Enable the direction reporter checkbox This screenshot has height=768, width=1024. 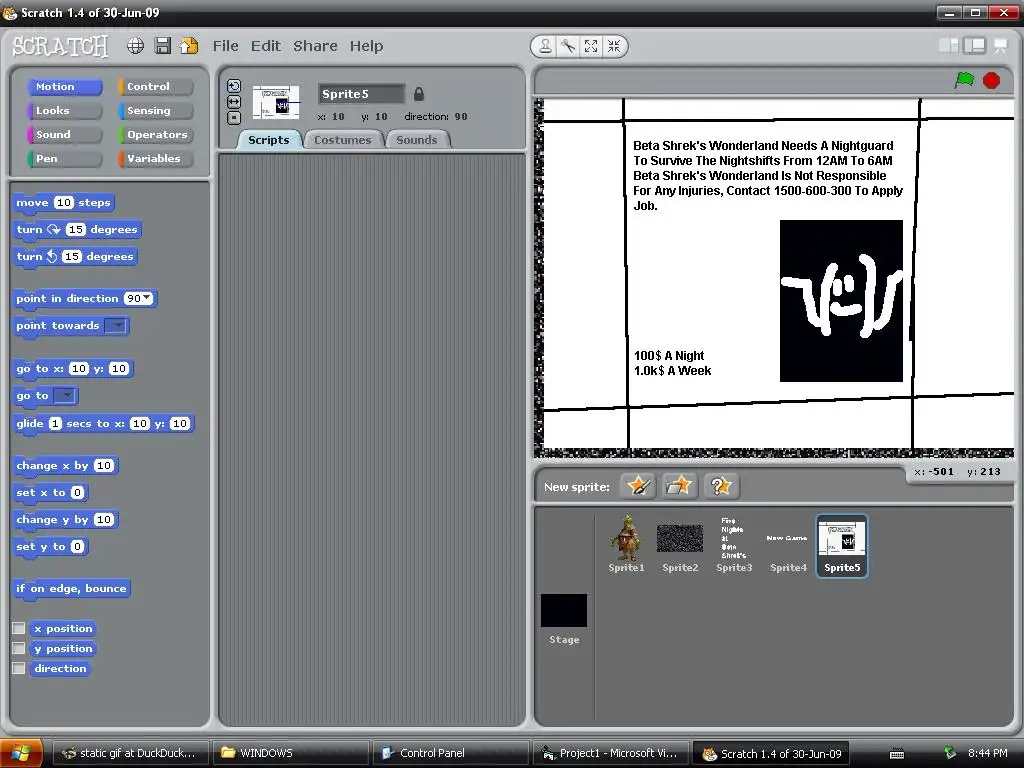click(19, 668)
